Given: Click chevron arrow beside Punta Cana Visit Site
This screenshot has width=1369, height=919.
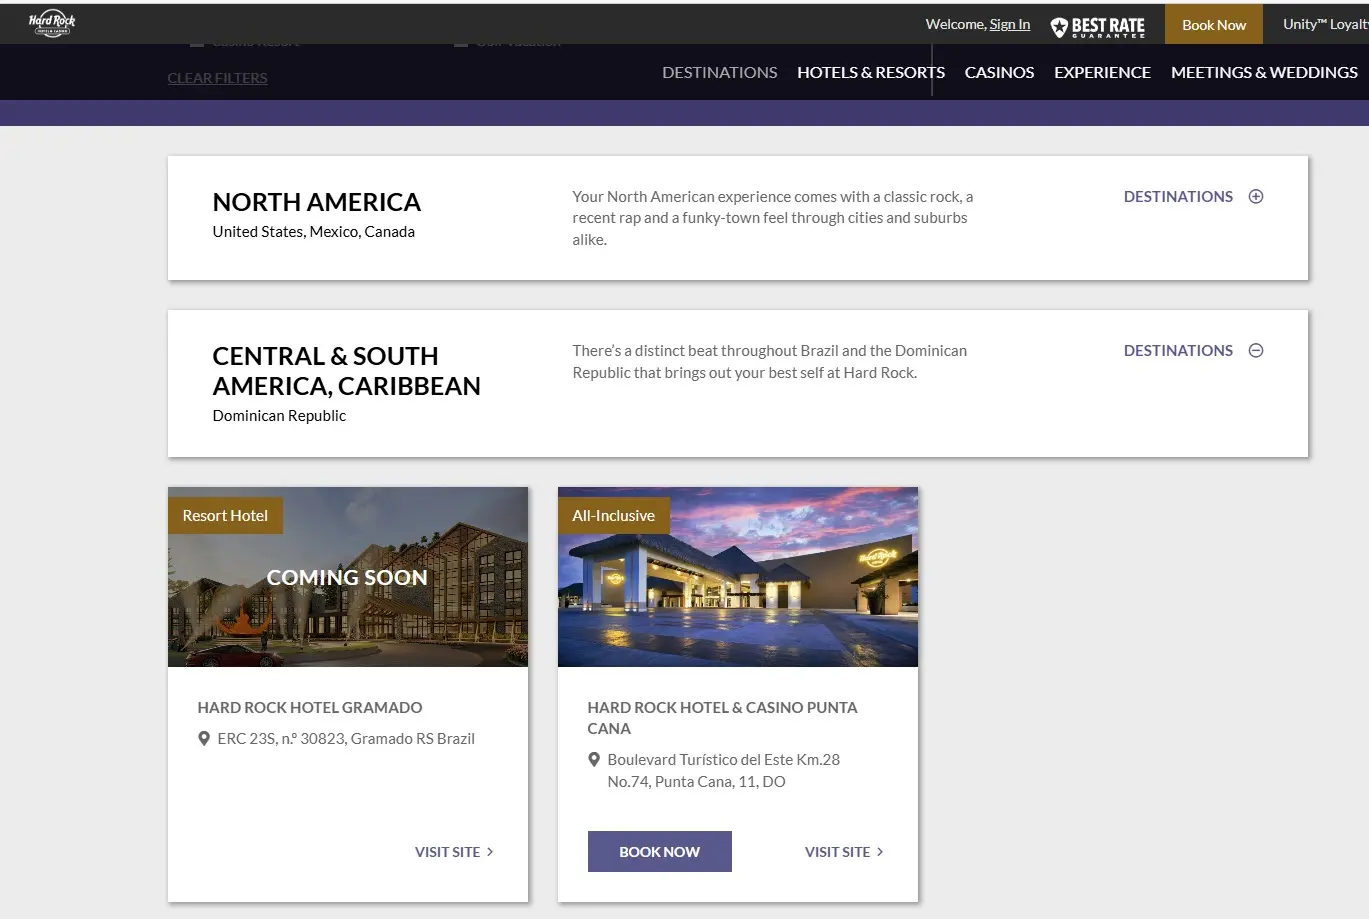Looking at the screenshot, I should tap(880, 852).
